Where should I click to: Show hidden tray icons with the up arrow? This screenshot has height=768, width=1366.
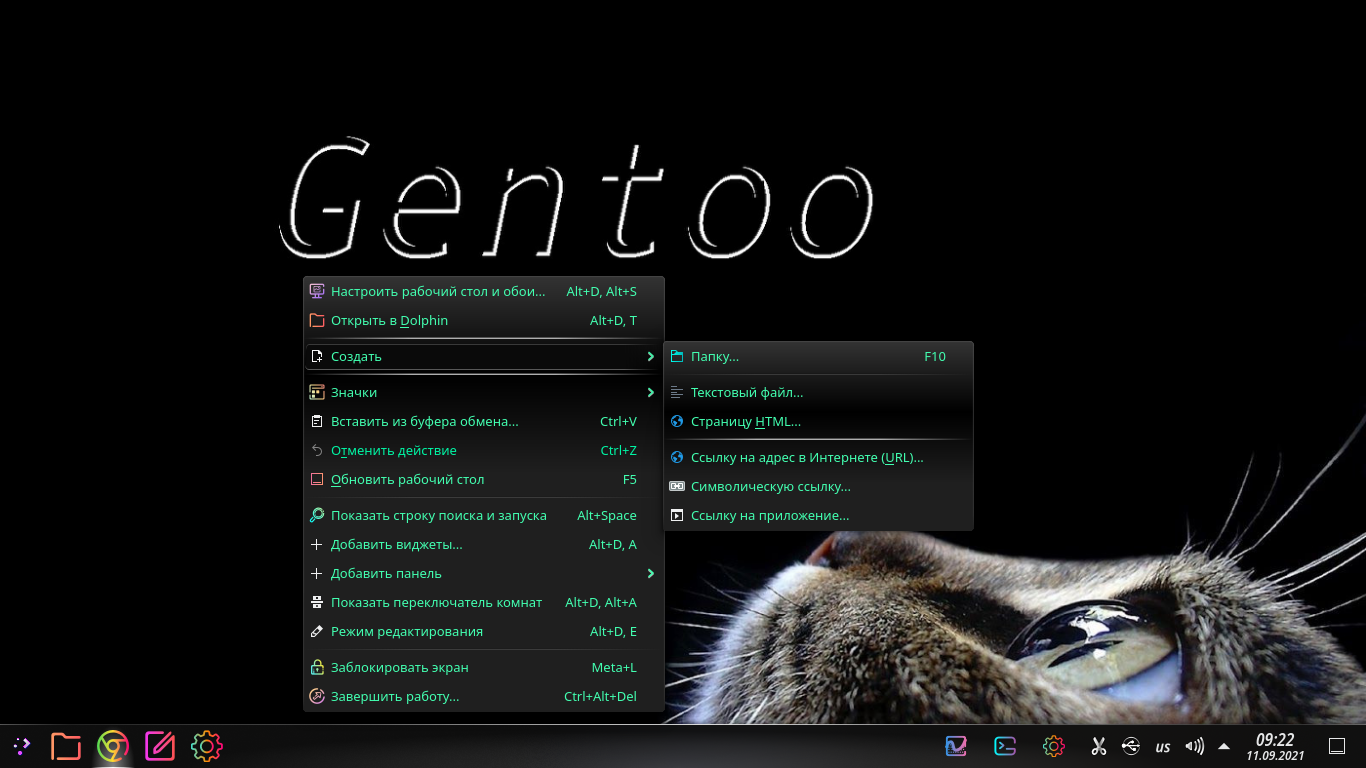pyautogui.click(x=1224, y=746)
